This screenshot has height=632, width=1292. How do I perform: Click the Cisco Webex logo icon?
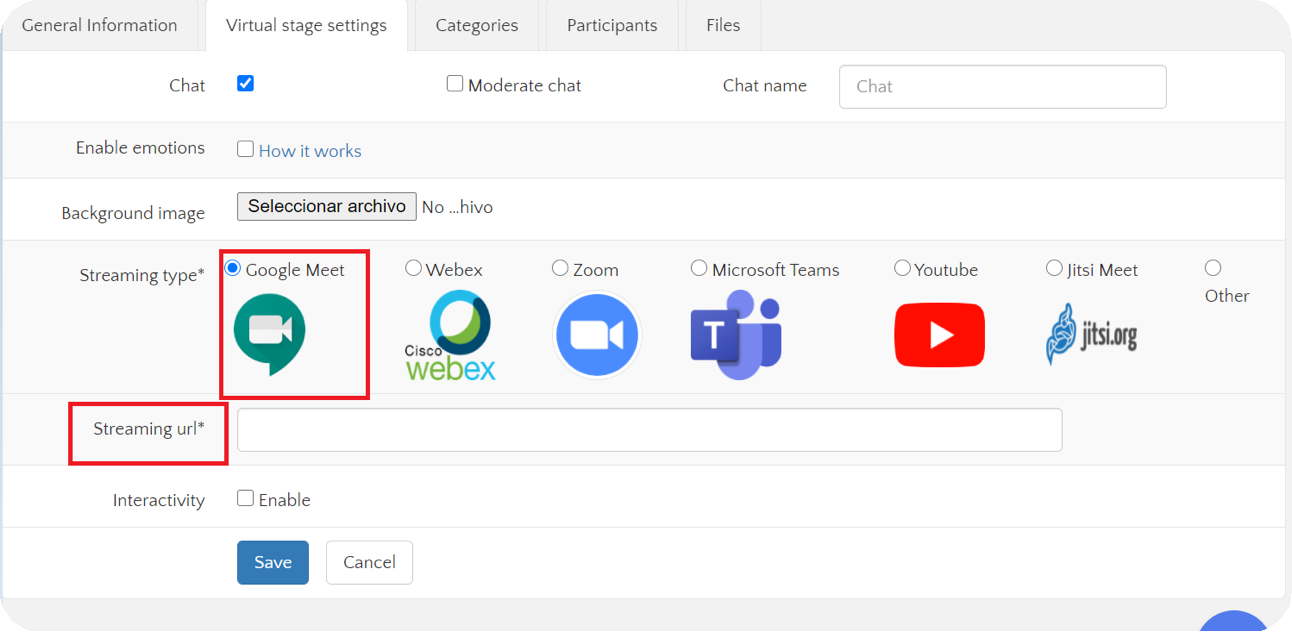click(450, 336)
